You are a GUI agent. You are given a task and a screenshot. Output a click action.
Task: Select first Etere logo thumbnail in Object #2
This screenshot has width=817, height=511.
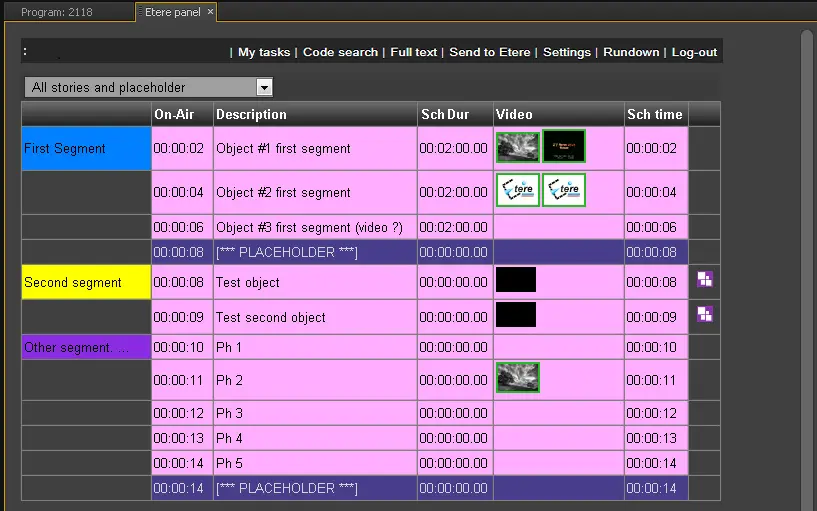click(518, 190)
